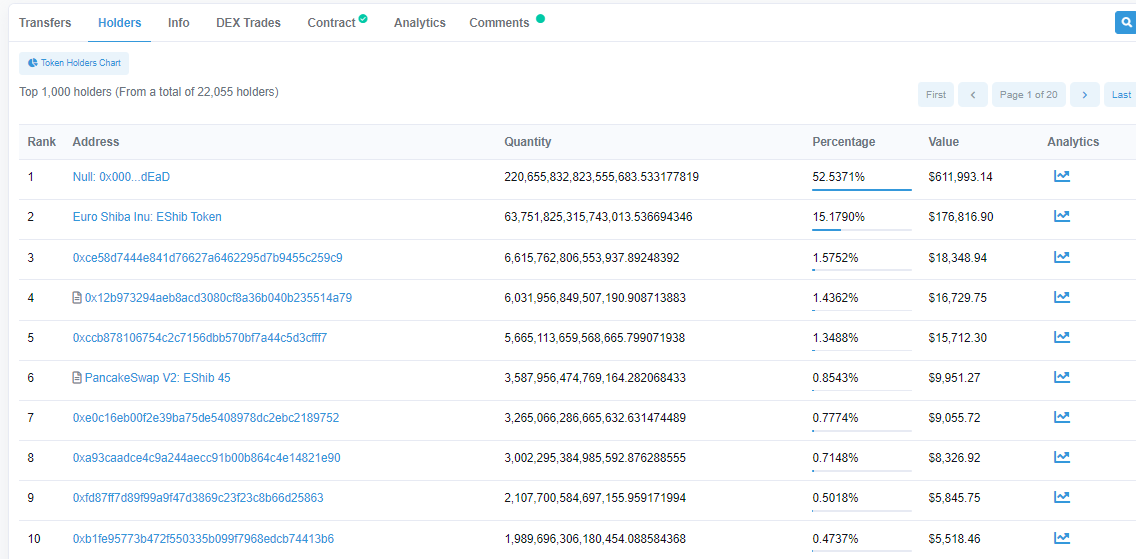Open the Comments tab
Image resolution: width=1136 pixels, height=559 pixels.
tap(499, 22)
